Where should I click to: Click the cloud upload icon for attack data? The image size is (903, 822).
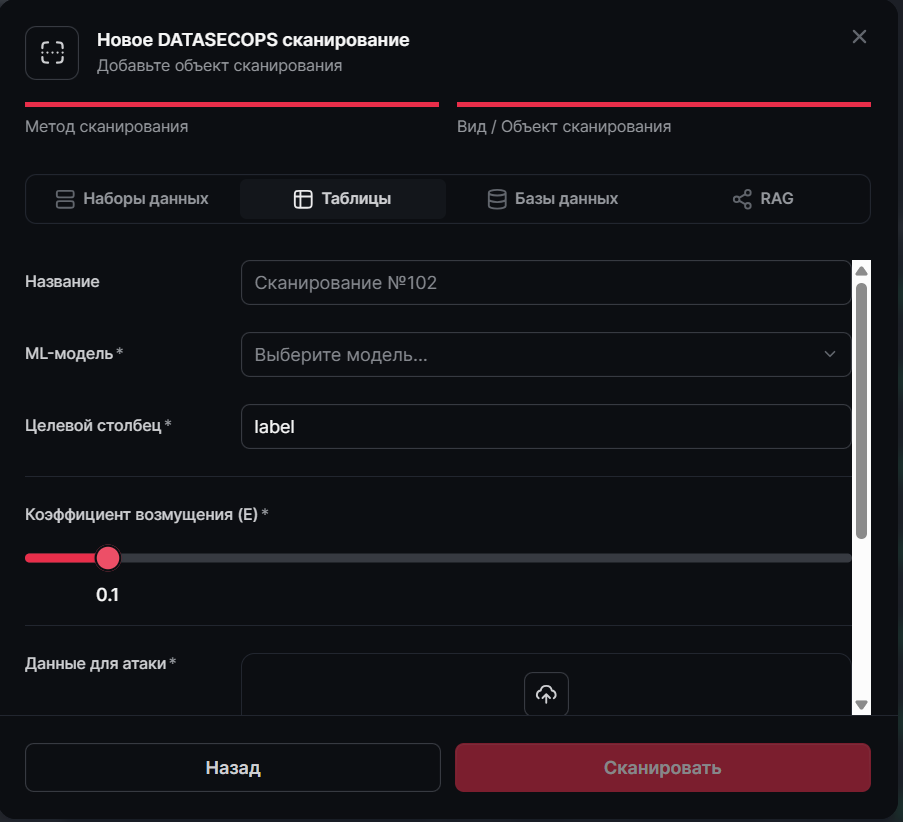(x=546, y=694)
